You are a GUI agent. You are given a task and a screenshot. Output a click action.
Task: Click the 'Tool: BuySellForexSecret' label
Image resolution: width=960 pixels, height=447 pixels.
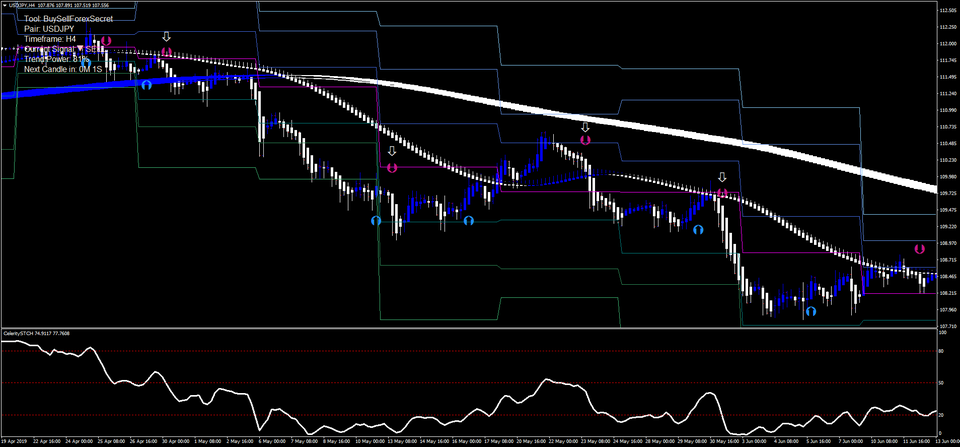pos(69,19)
